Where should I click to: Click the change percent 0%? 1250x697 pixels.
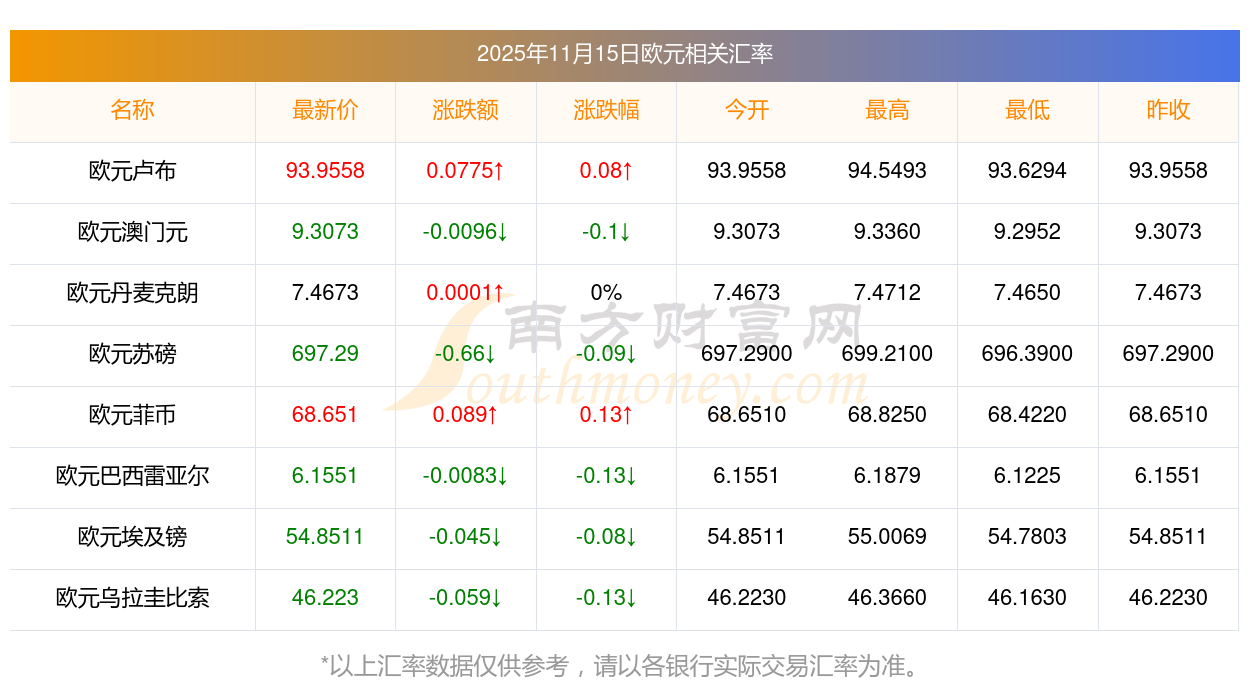(x=606, y=293)
